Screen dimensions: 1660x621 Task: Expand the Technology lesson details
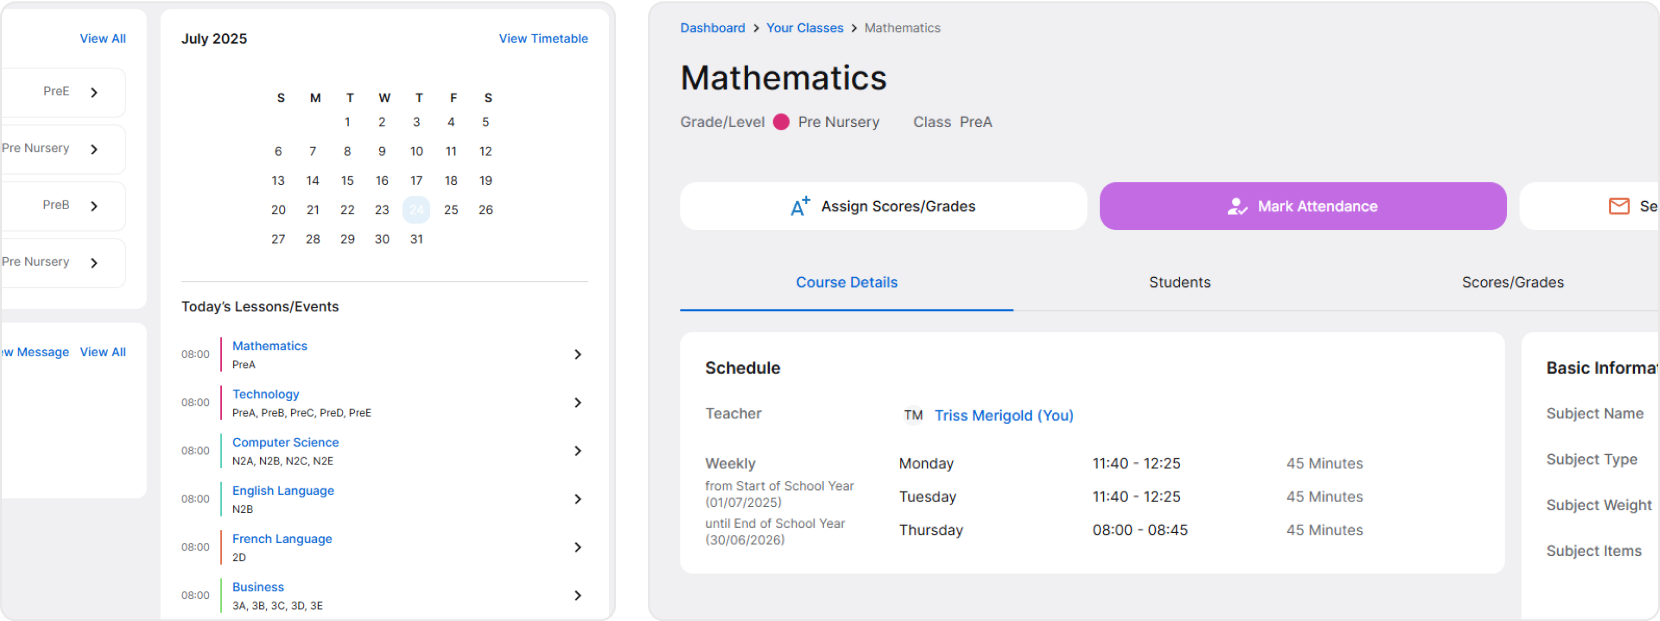[577, 402]
